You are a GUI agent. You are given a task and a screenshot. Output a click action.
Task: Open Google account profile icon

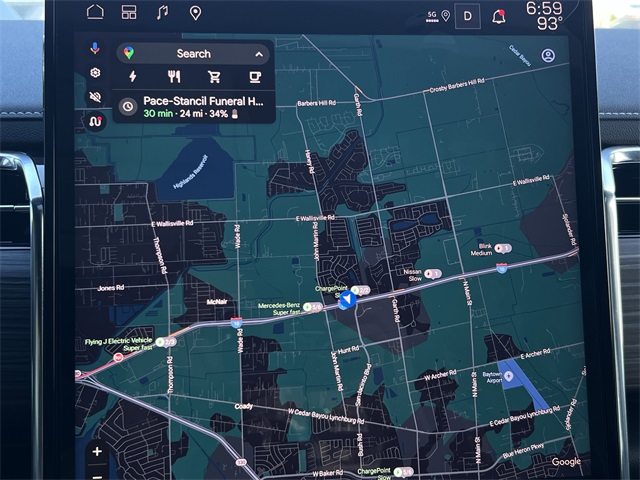(548, 56)
